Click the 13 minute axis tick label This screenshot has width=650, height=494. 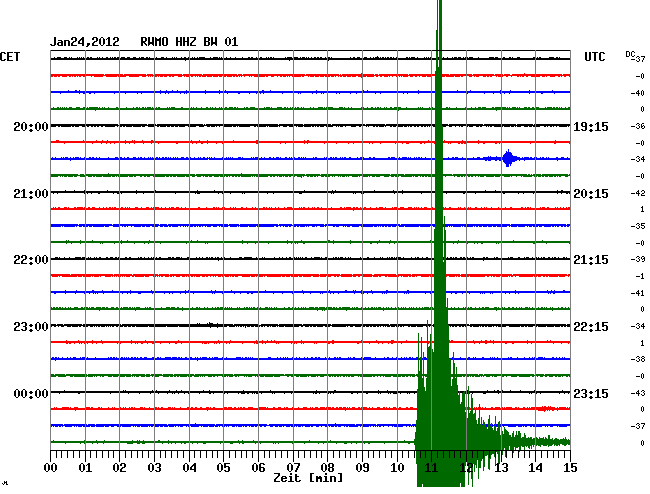click(x=501, y=468)
